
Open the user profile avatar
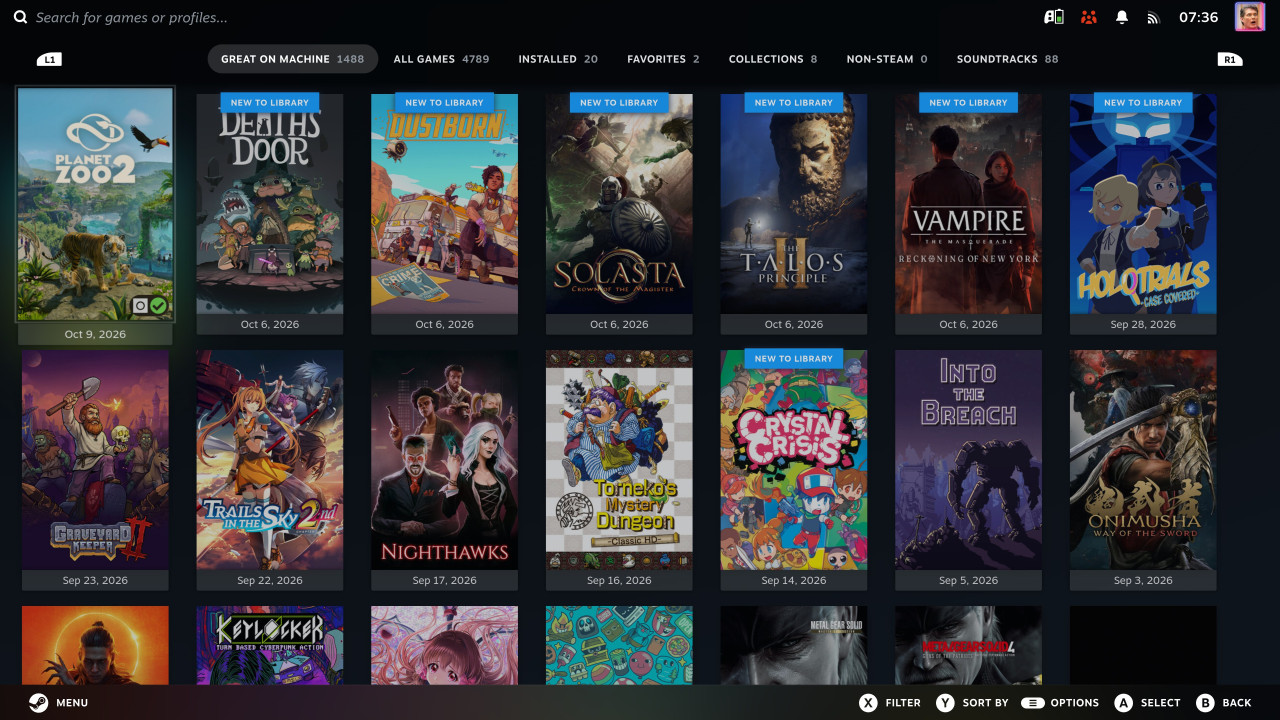[x=1249, y=17]
